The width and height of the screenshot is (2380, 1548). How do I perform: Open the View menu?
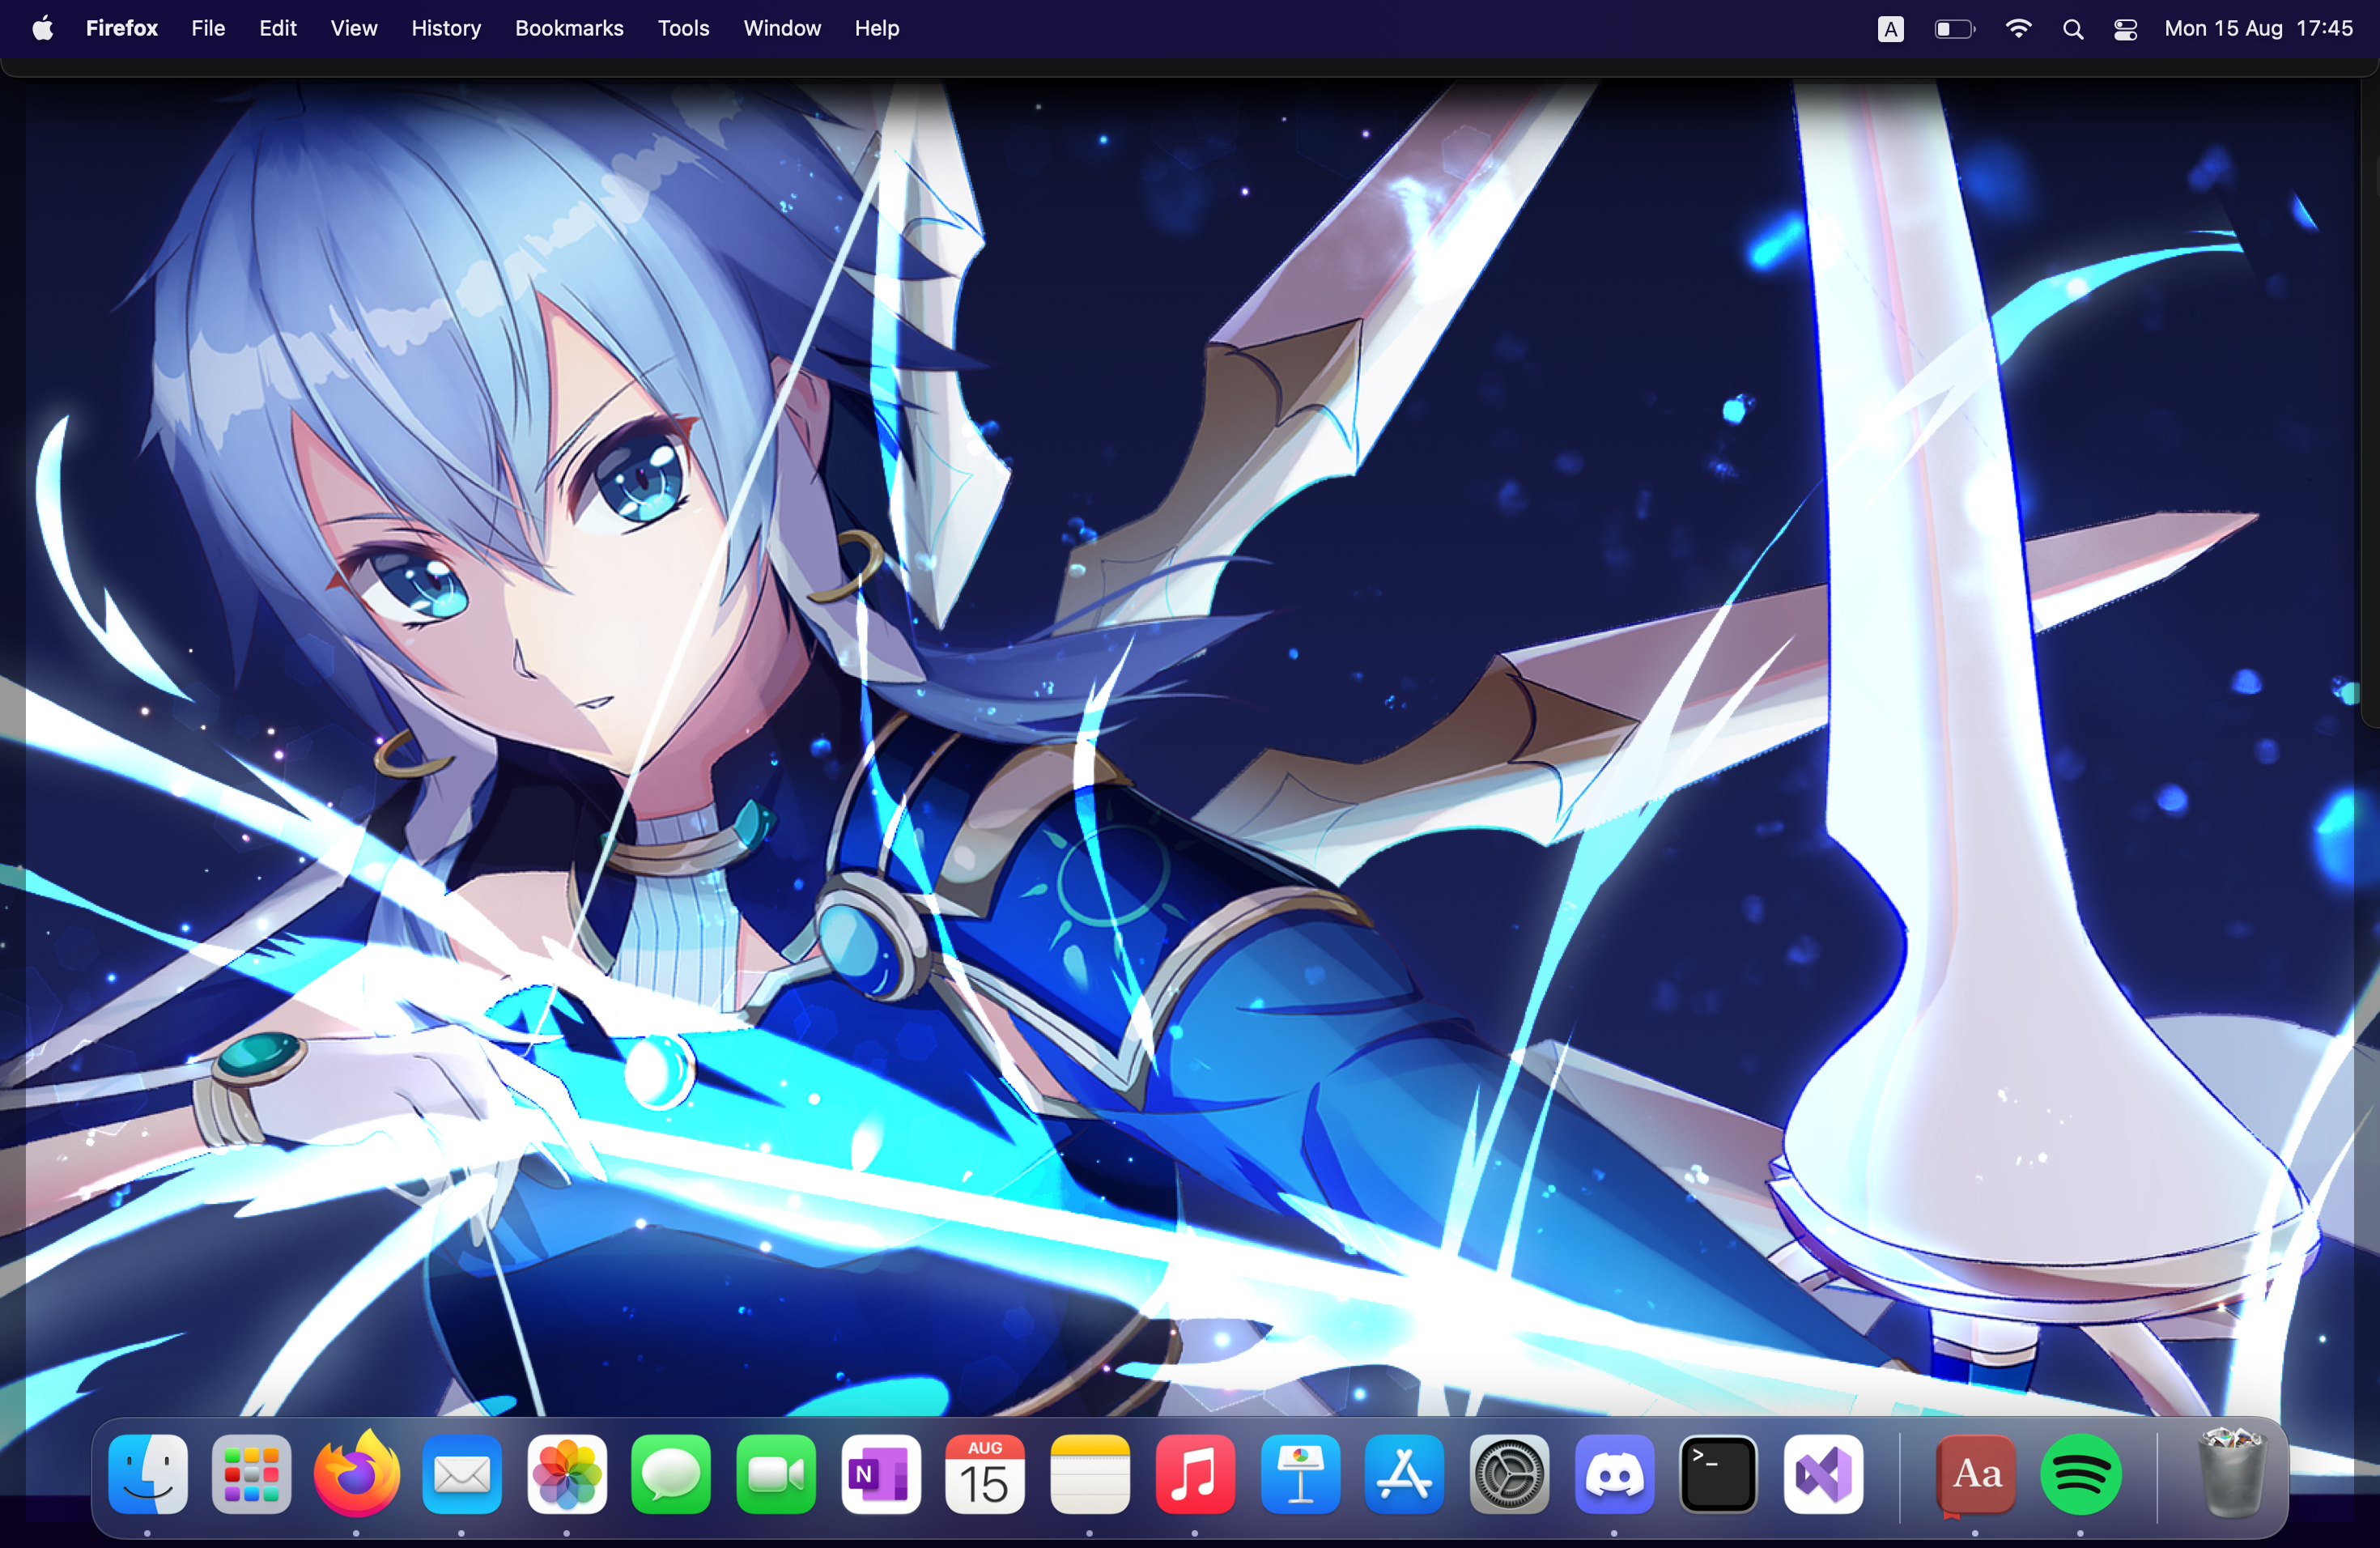pos(354,28)
